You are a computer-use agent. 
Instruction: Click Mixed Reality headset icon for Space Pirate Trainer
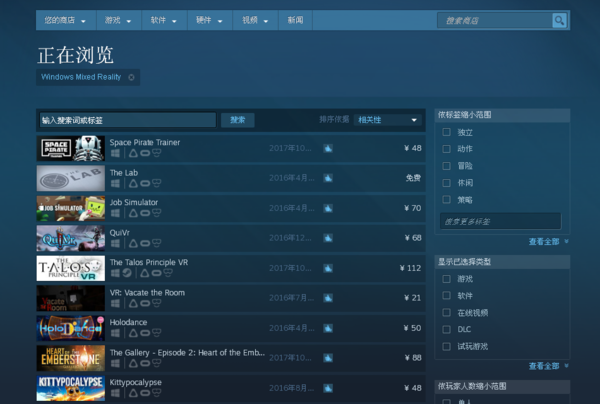point(157,153)
